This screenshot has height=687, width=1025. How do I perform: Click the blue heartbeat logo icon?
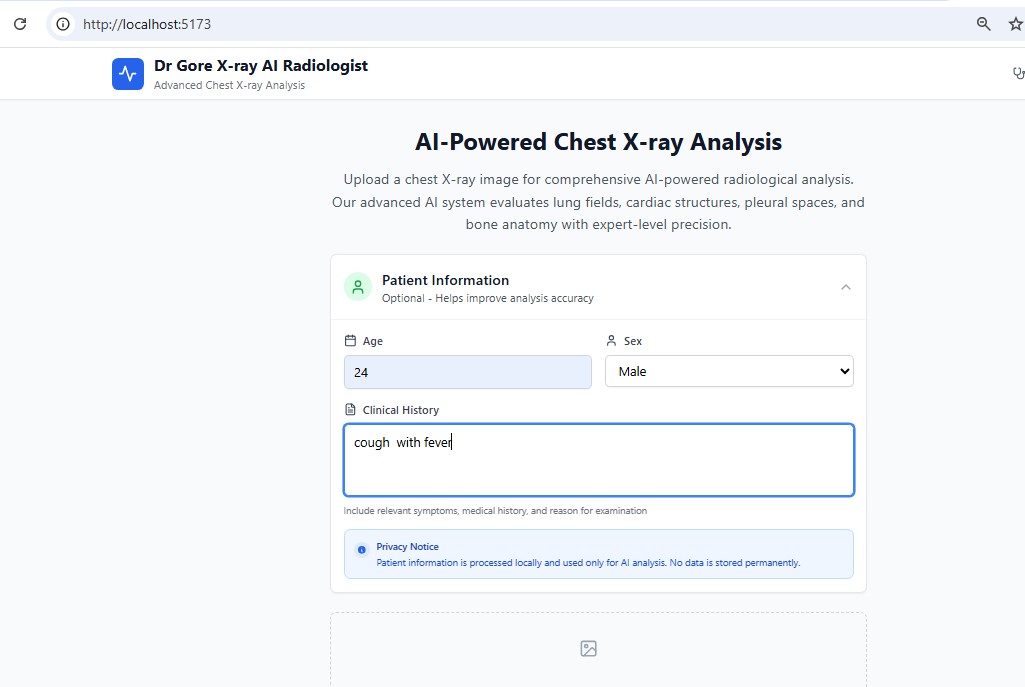point(127,73)
